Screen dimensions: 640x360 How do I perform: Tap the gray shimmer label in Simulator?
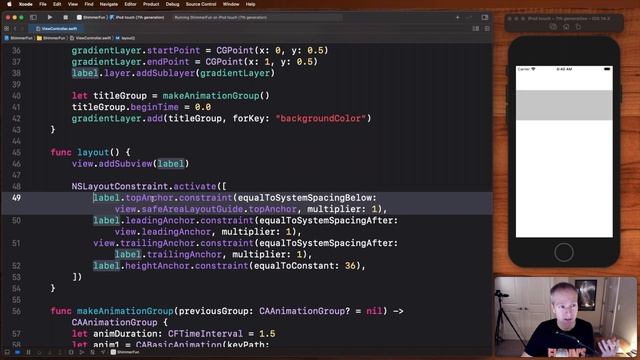point(564,105)
